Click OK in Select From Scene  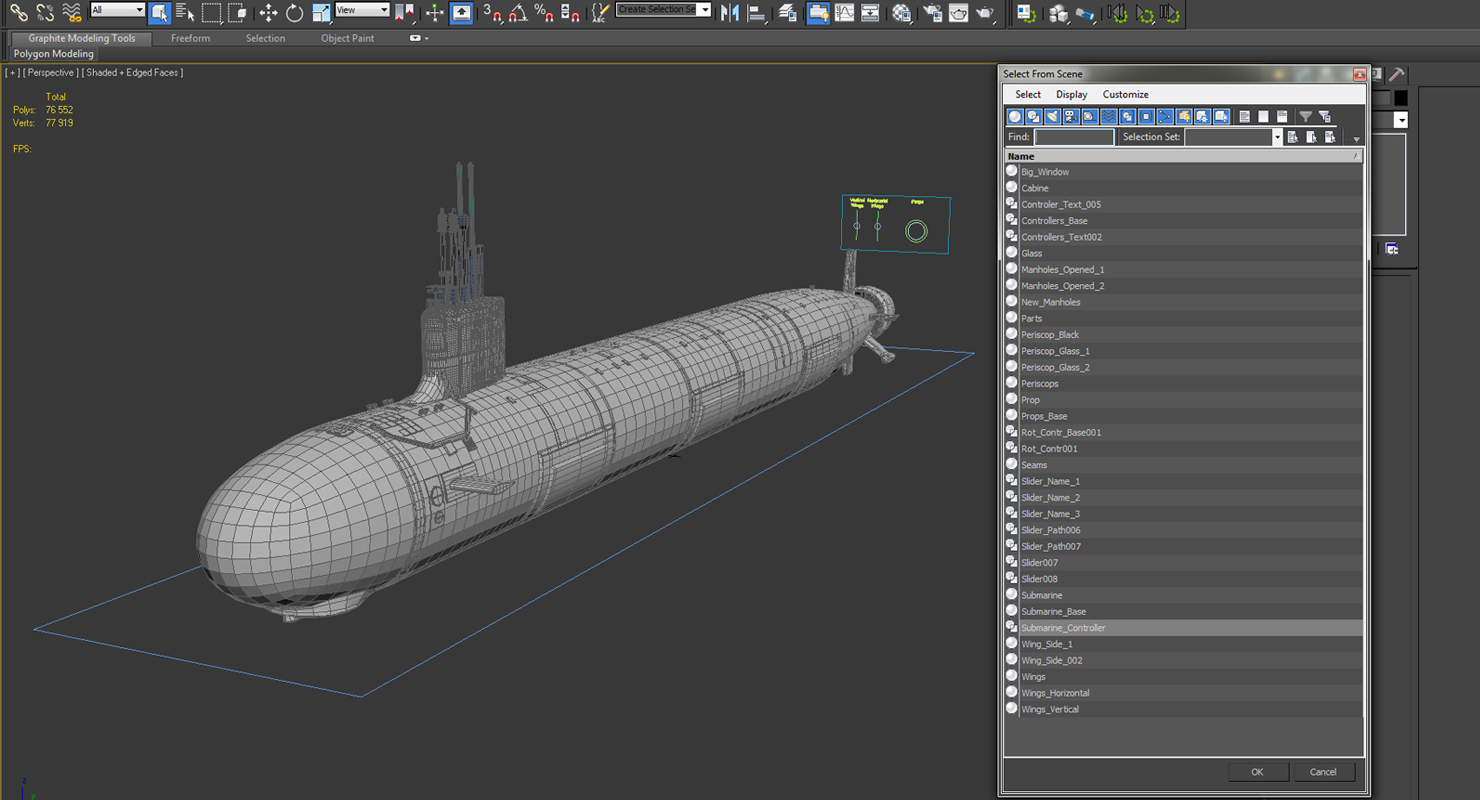click(1257, 771)
